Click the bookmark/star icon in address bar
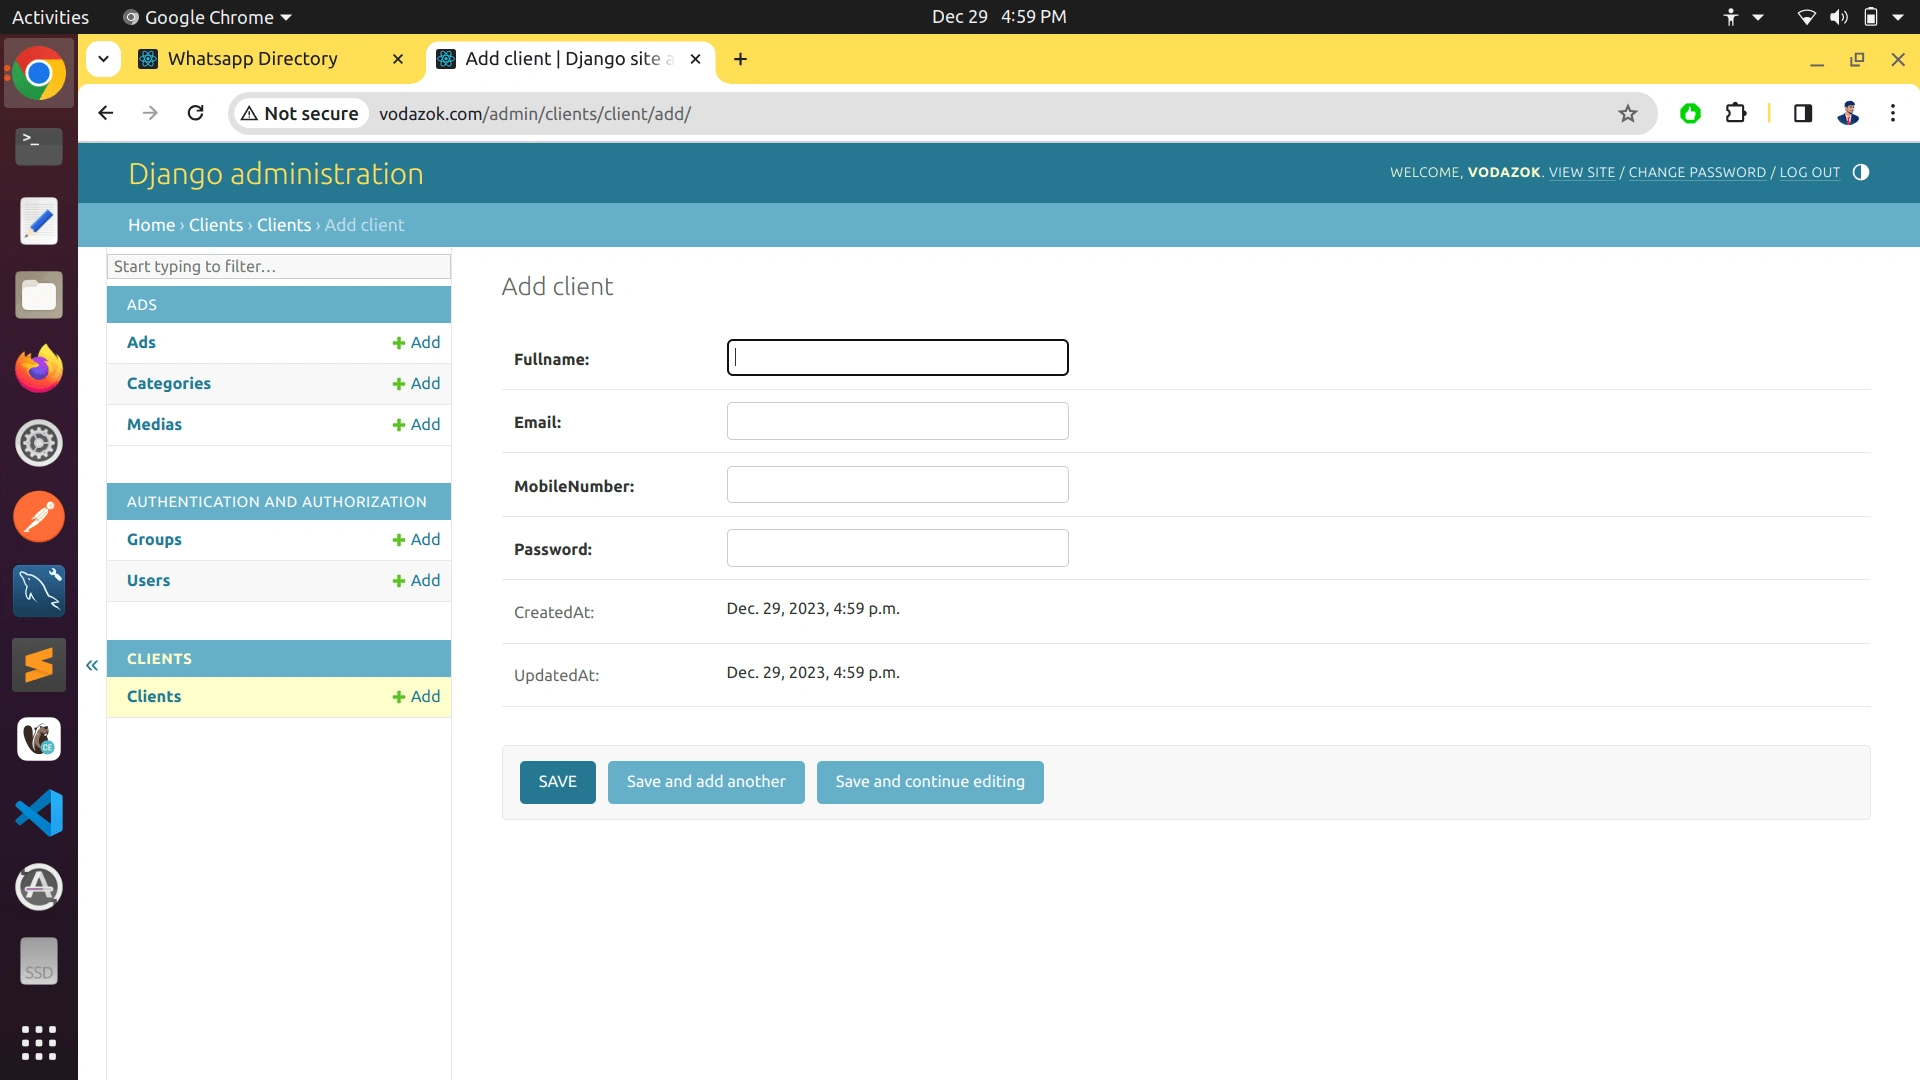 [1627, 113]
